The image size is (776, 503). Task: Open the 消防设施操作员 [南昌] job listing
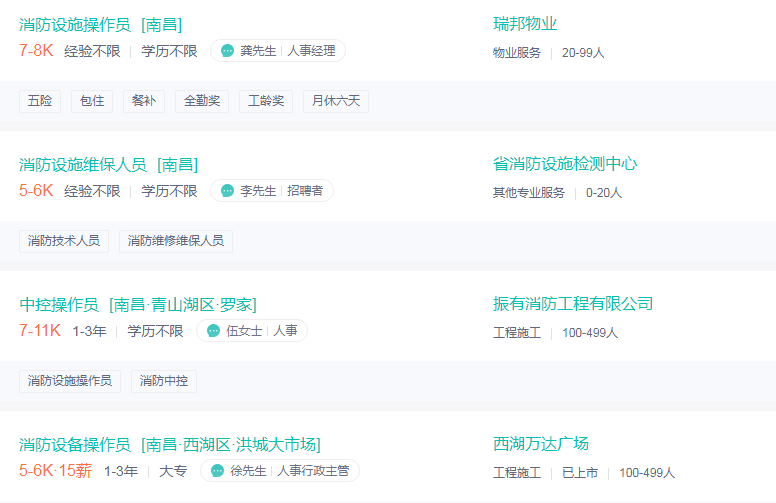(100, 24)
